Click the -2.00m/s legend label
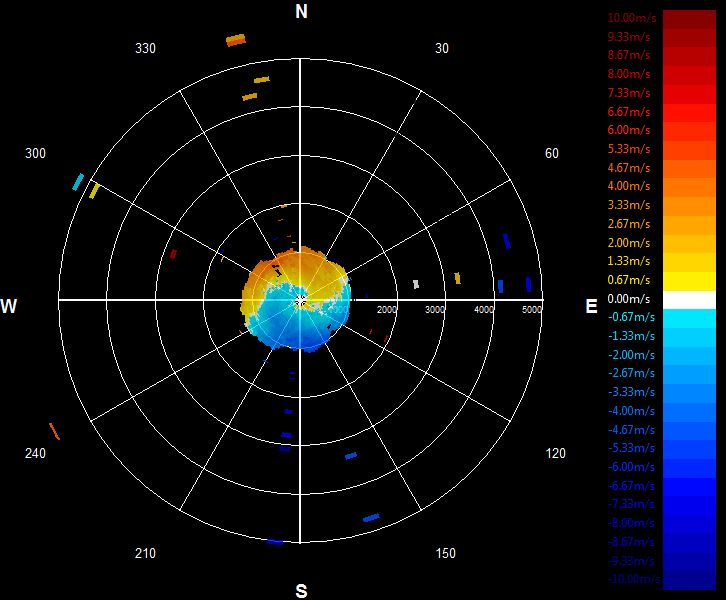The height and width of the screenshot is (600, 726). pyautogui.click(x=631, y=355)
